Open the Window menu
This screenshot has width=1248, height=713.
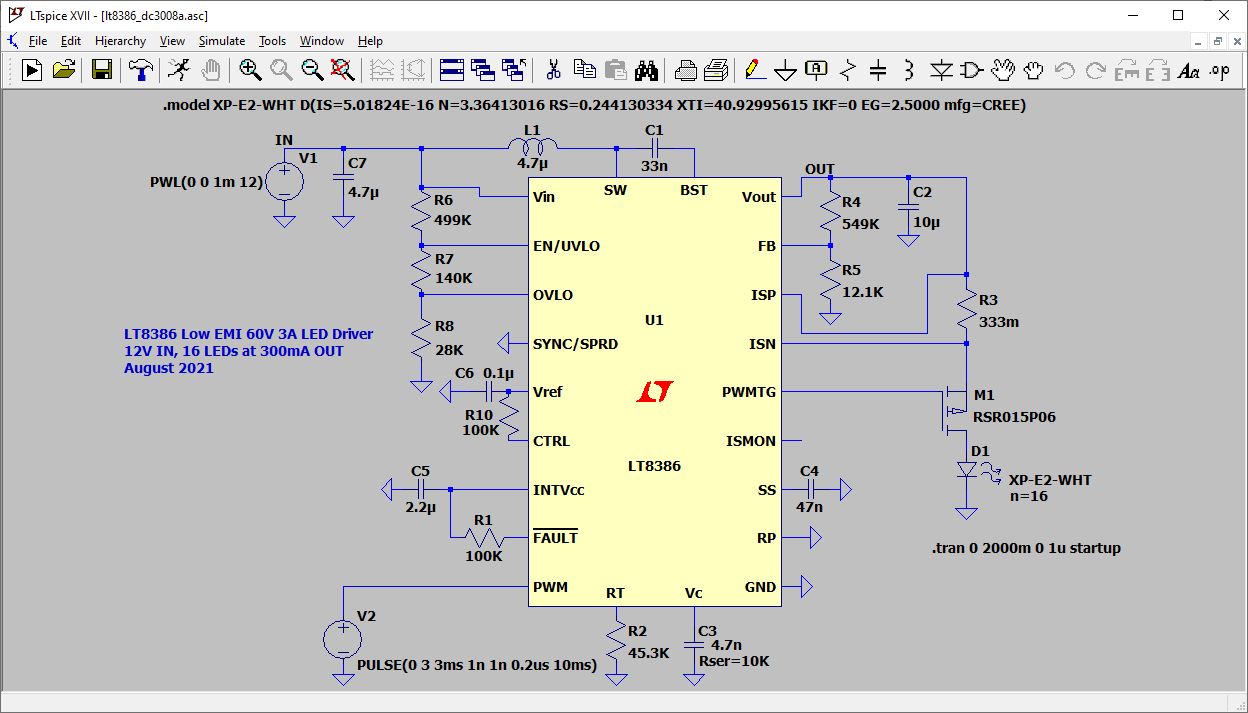[322, 41]
